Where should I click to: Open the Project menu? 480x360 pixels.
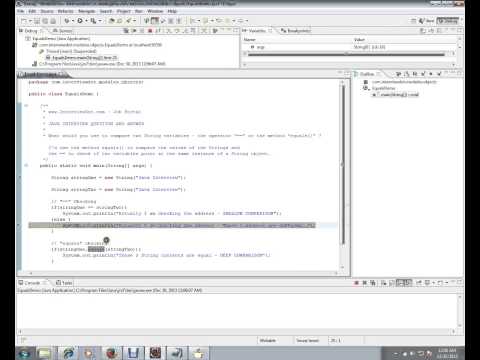click(124, 11)
